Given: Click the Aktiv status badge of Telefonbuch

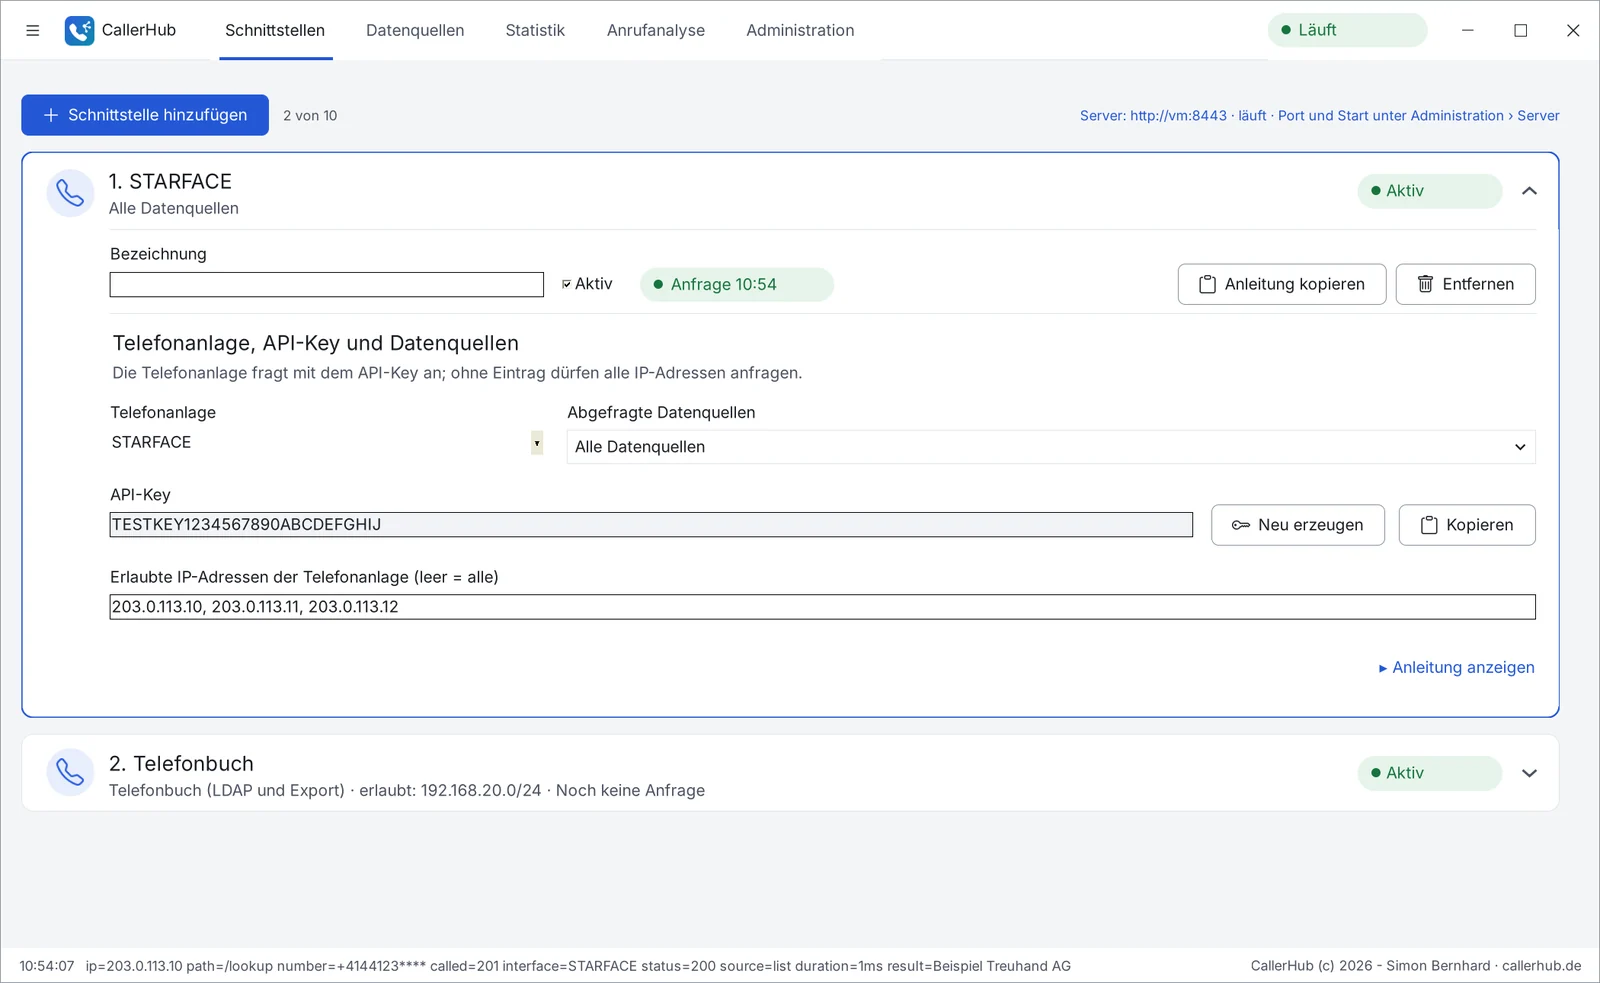Looking at the screenshot, I should tap(1429, 773).
